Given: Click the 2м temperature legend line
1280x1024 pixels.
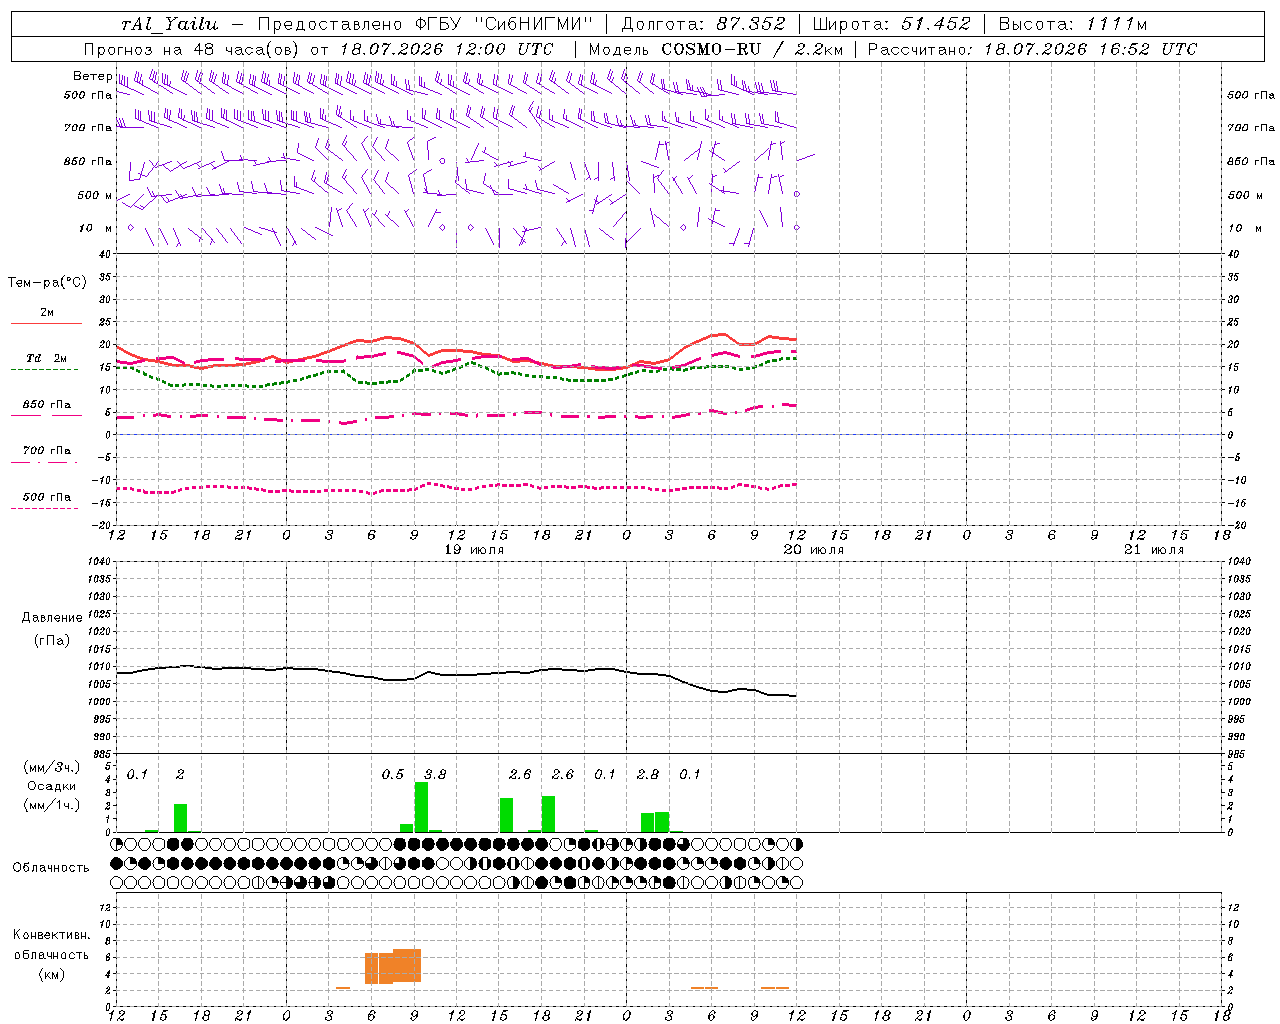Looking at the screenshot, I should [x=46, y=317].
